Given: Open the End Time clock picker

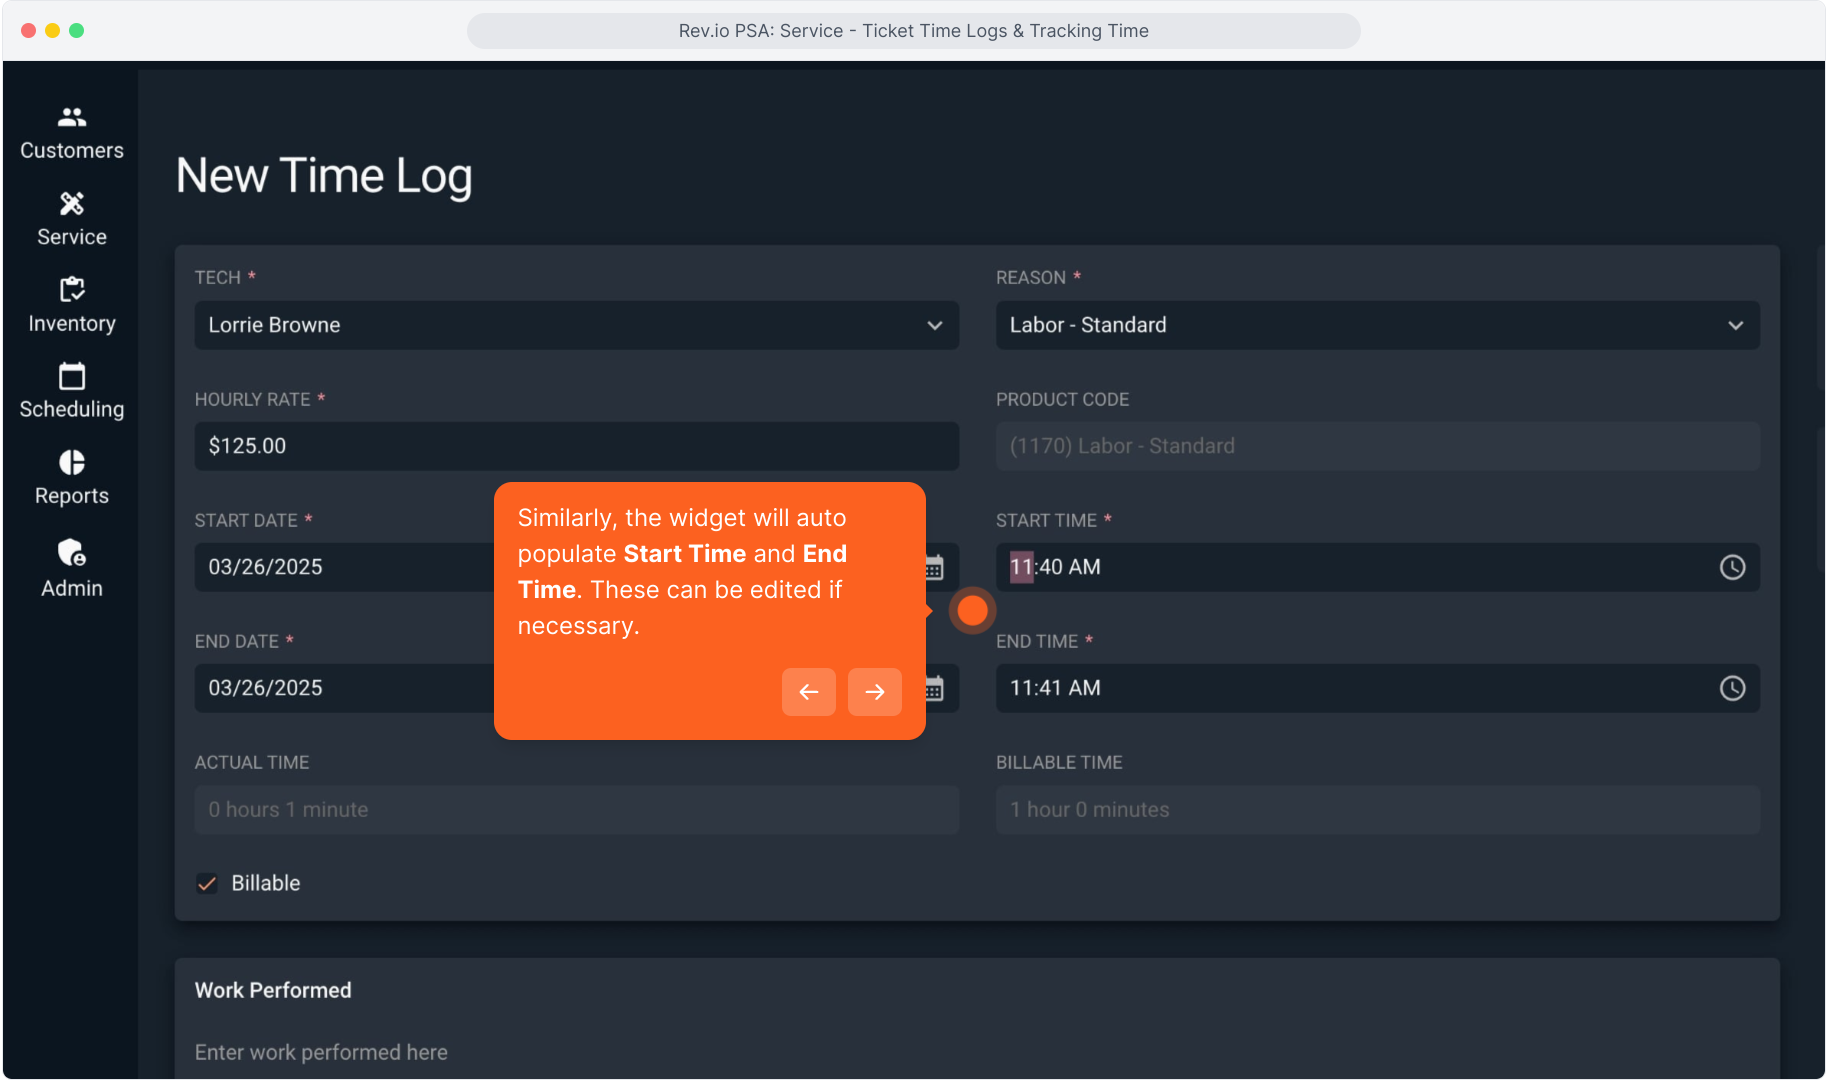Looking at the screenshot, I should tap(1732, 688).
